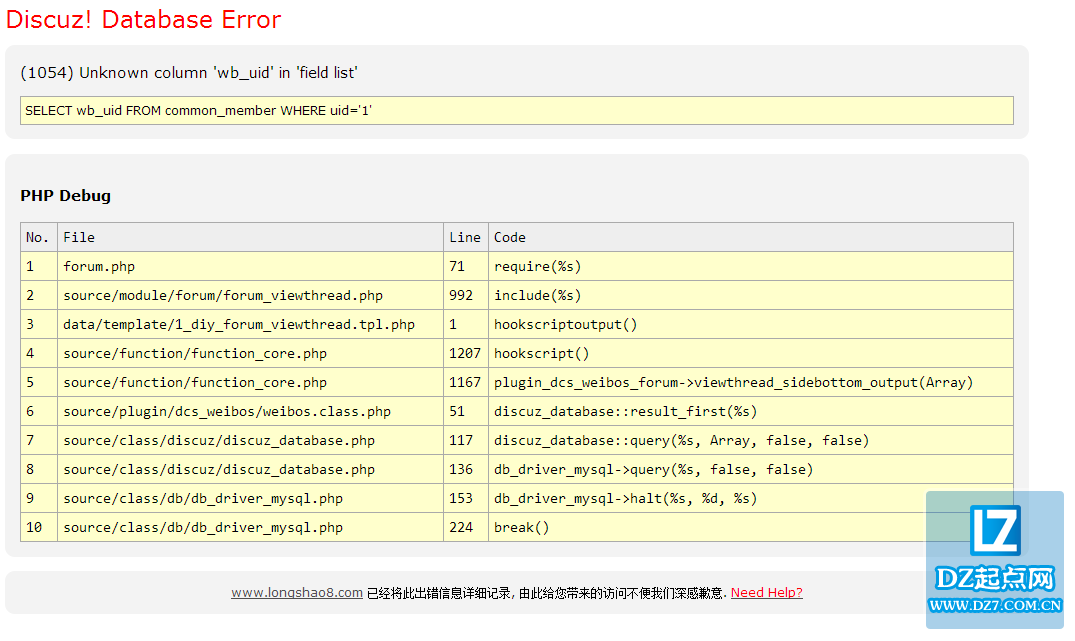
Task: Click the Chinese error-logged notice in the footer
Action: click(x=546, y=593)
